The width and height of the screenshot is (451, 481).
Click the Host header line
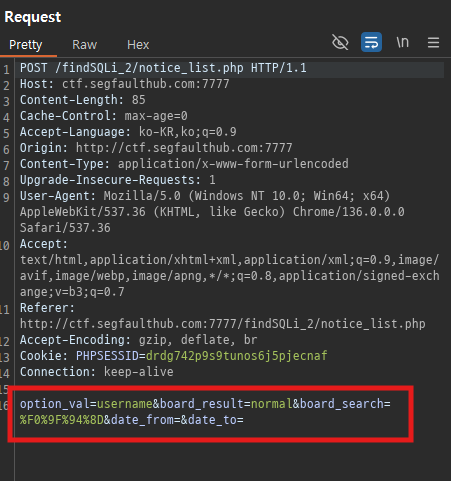(125, 84)
